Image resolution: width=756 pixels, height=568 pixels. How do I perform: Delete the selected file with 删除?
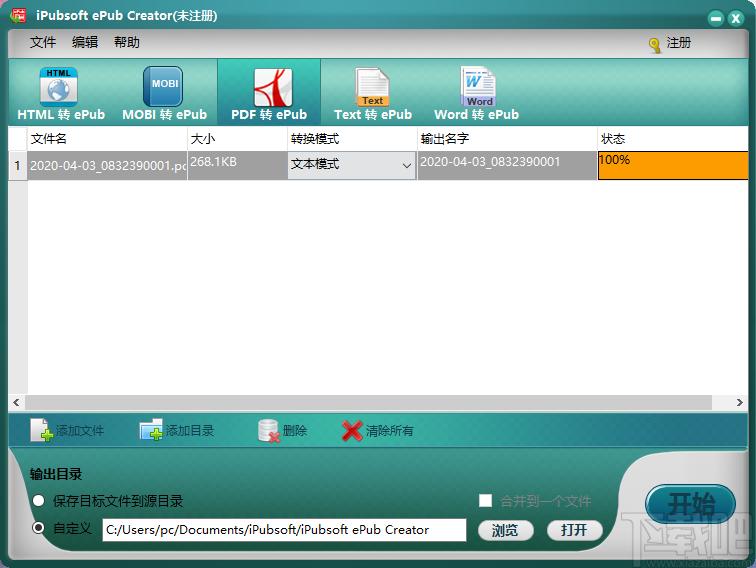point(268,431)
